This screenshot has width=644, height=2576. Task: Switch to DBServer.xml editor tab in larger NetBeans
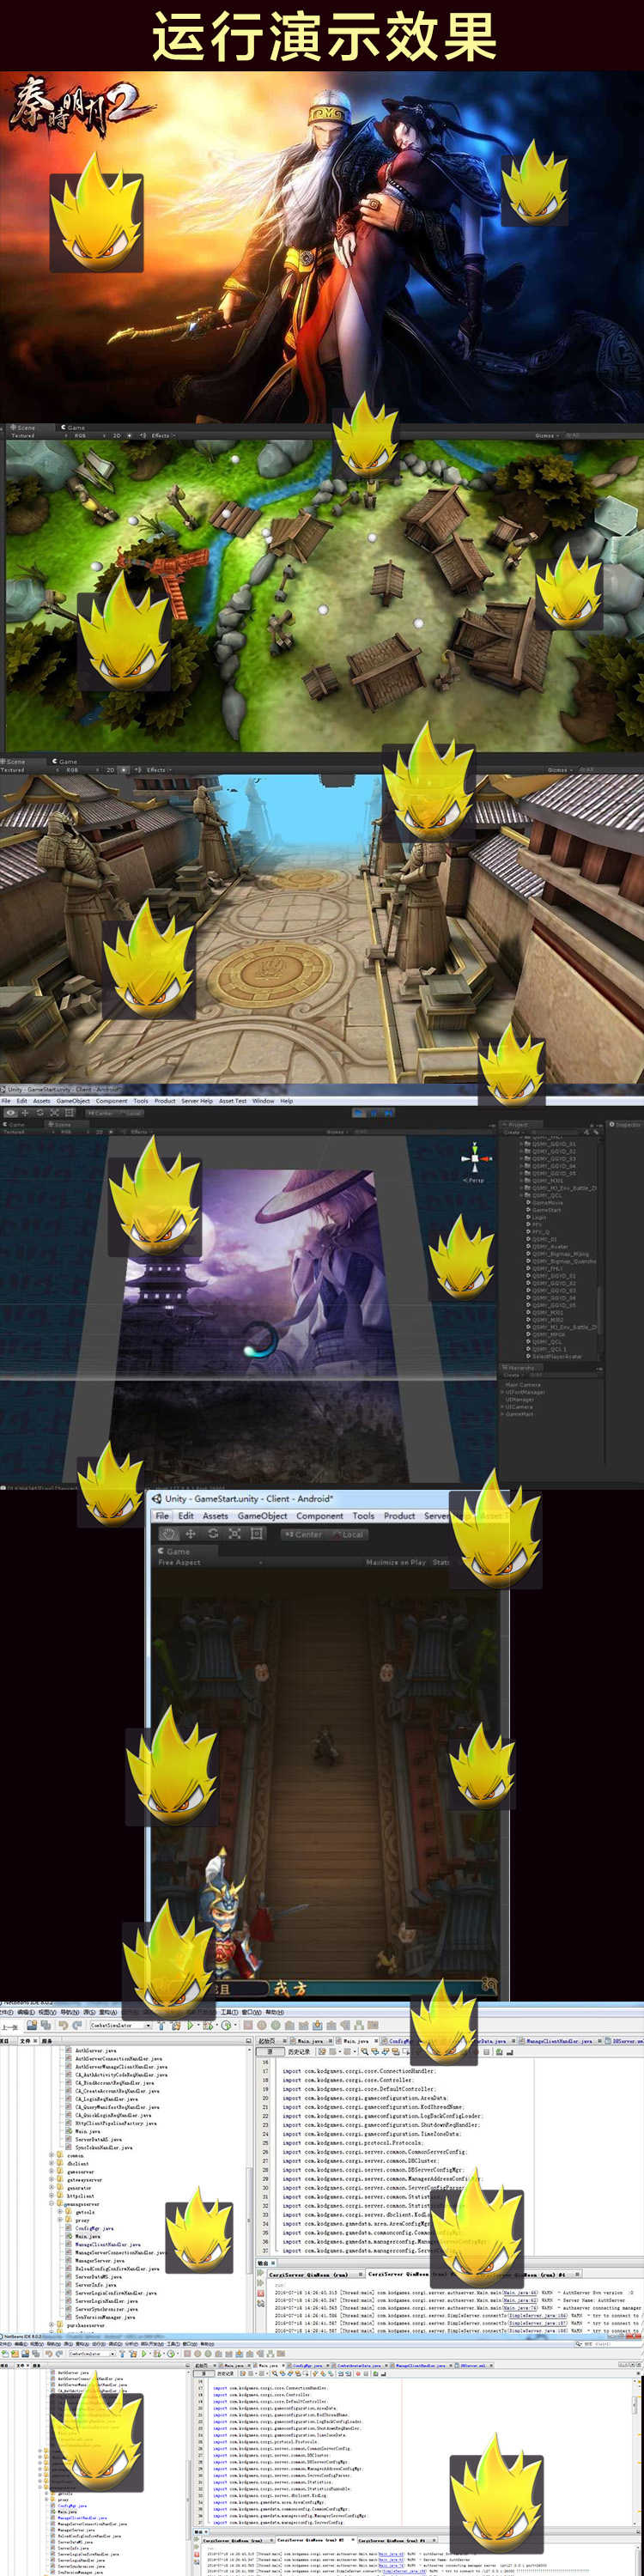625,2040
